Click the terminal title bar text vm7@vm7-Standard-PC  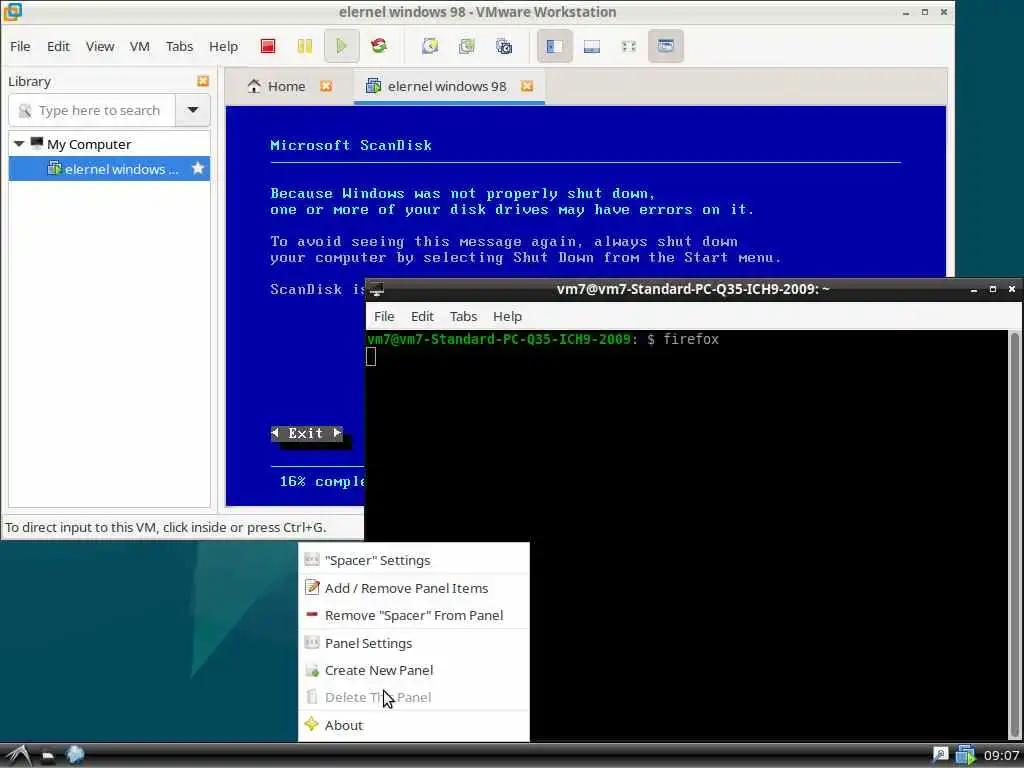click(x=693, y=289)
